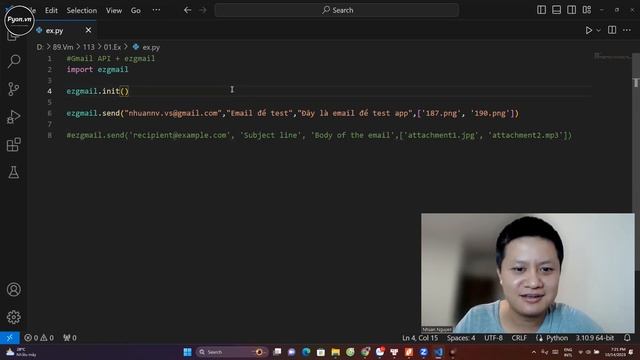Open editor More Actions ellipsis
The width and height of the screenshot is (640, 360).
click(x=627, y=30)
